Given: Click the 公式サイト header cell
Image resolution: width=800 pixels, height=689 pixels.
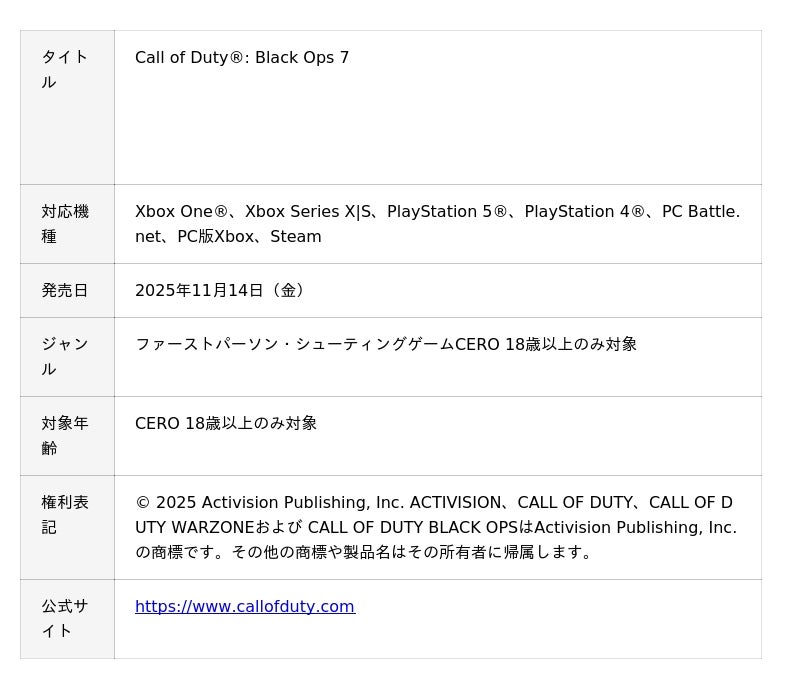Looking at the screenshot, I should (66, 619).
